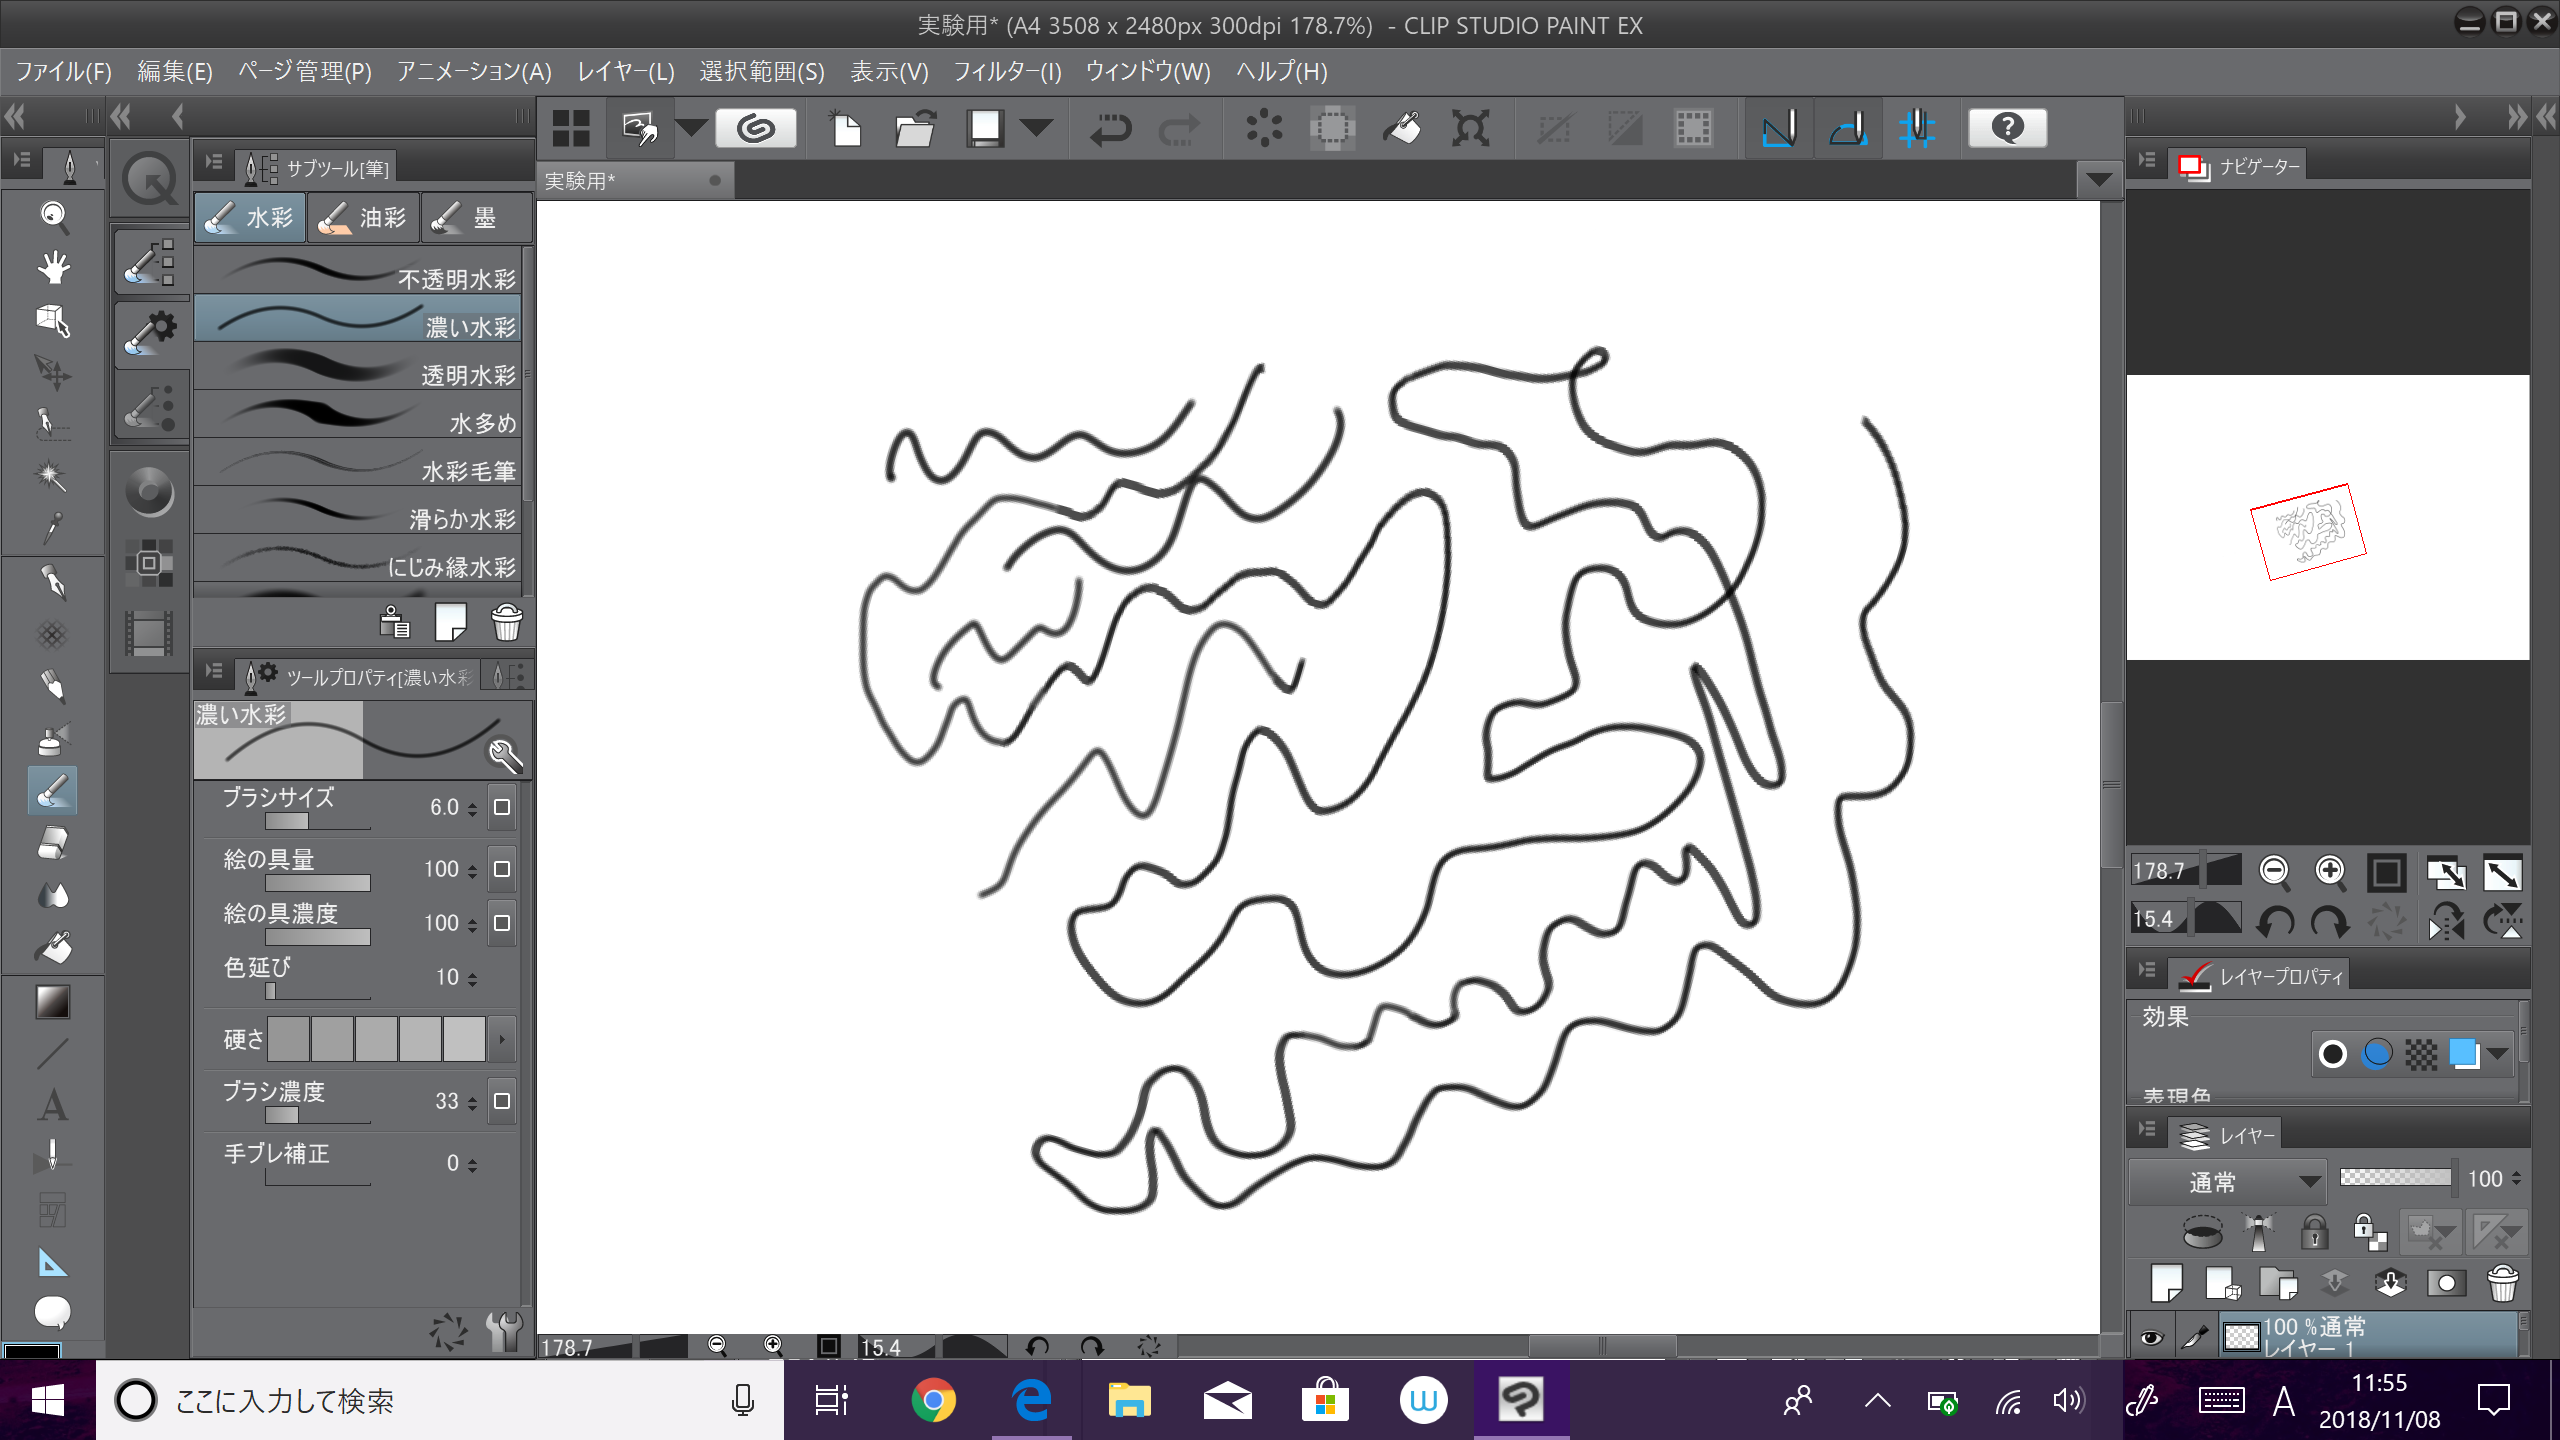2560x1440 pixels.
Task: Select the text tool
Action: tap(53, 1105)
